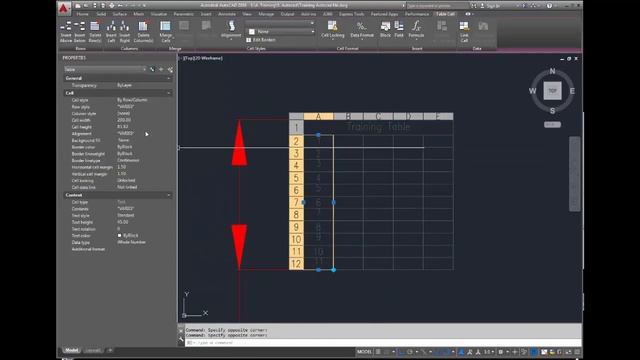Click Insert Left column tool
Screen dimensions: 640x360
[x=111, y=32]
